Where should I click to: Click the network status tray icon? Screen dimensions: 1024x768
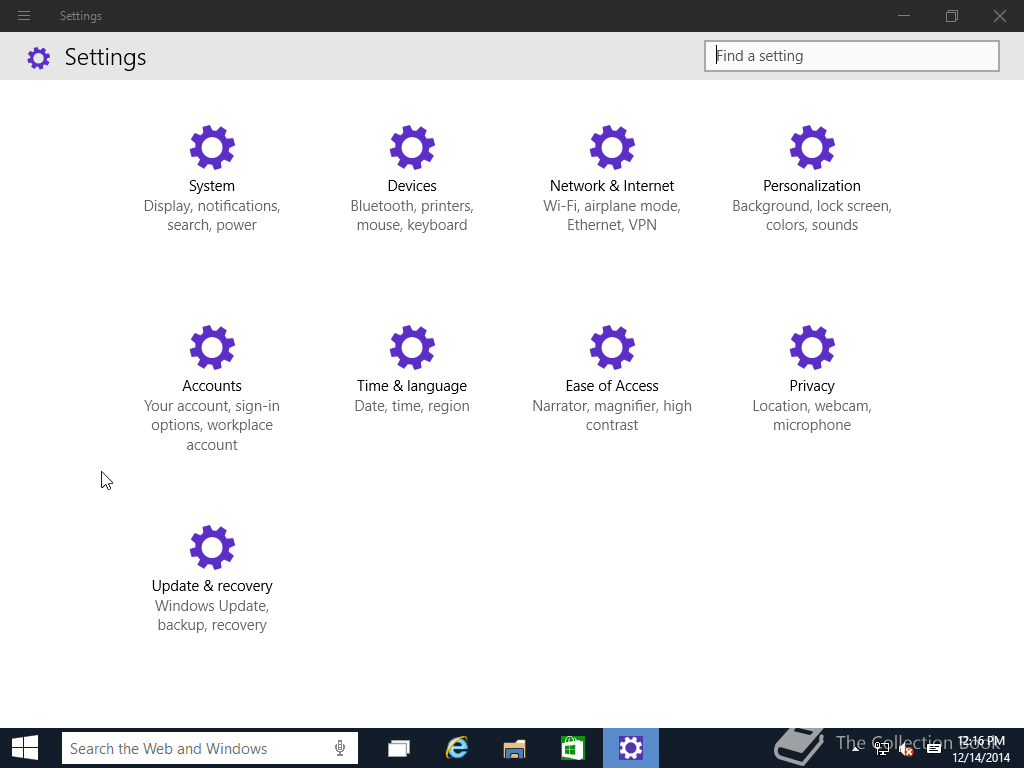point(882,749)
